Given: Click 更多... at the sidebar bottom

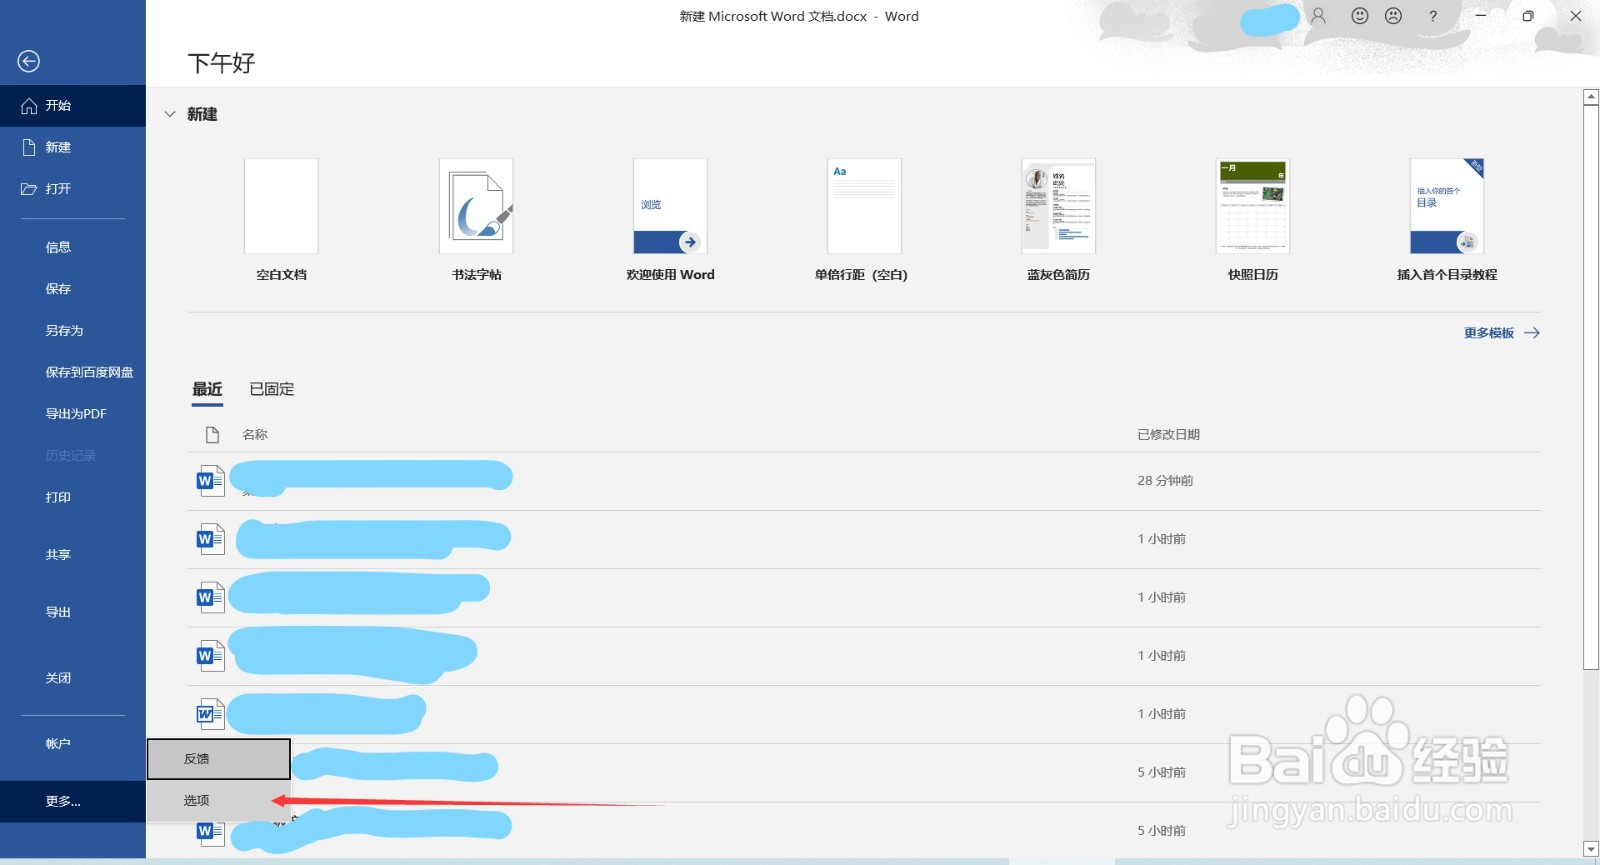Looking at the screenshot, I should click(x=73, y=802).
